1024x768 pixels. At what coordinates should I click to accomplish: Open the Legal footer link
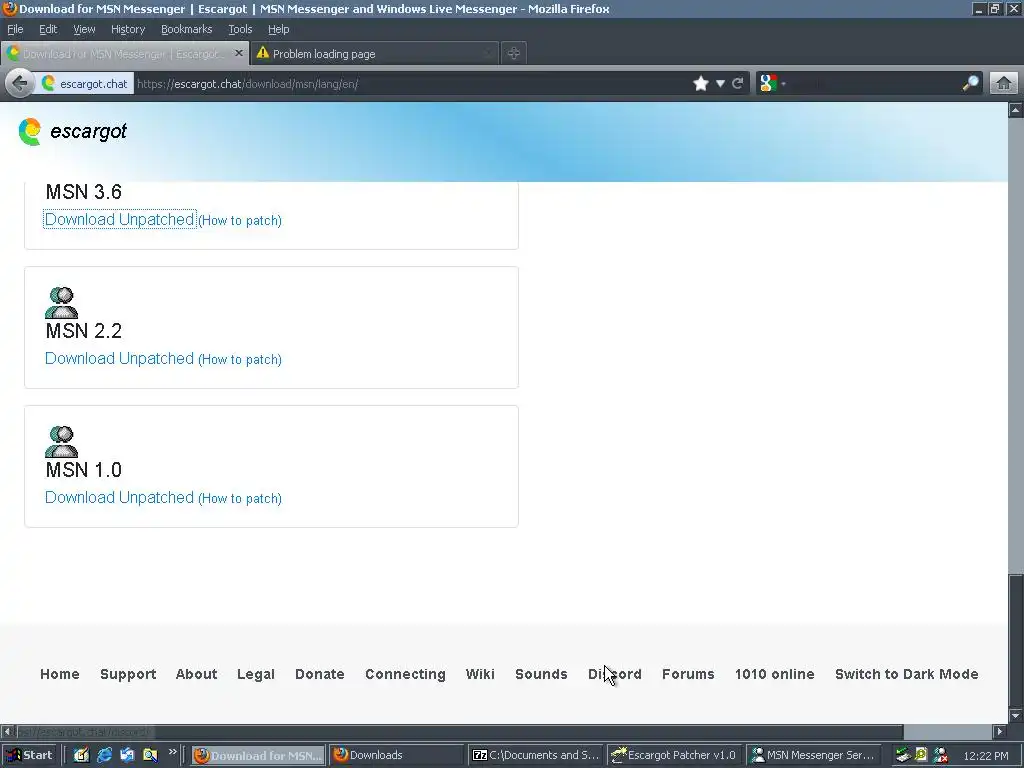point(256,674)
